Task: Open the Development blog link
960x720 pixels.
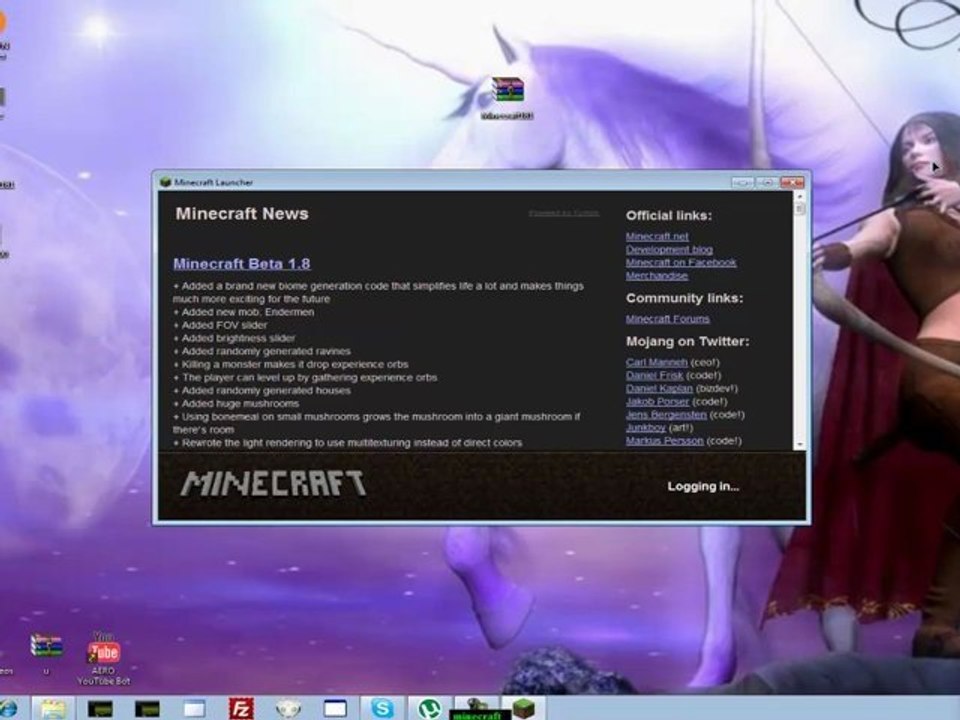Action: tap(669, 250)
